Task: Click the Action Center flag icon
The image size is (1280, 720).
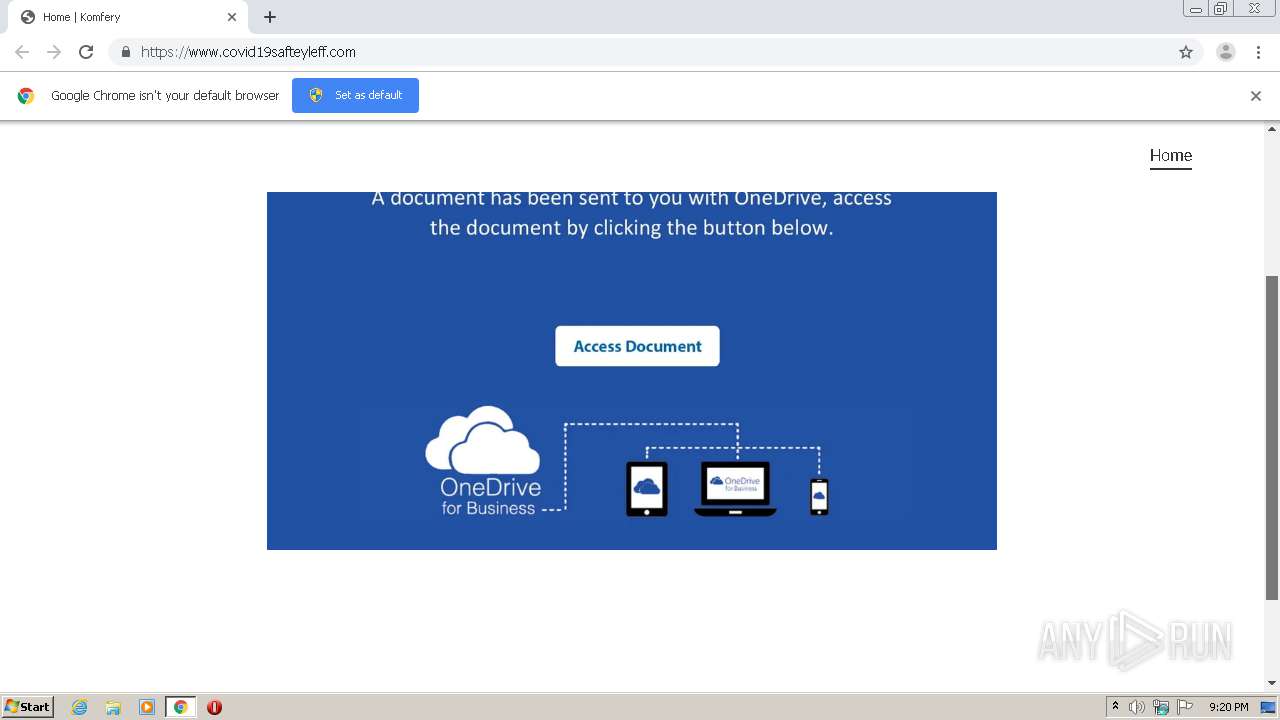Action: [1185, 707]
